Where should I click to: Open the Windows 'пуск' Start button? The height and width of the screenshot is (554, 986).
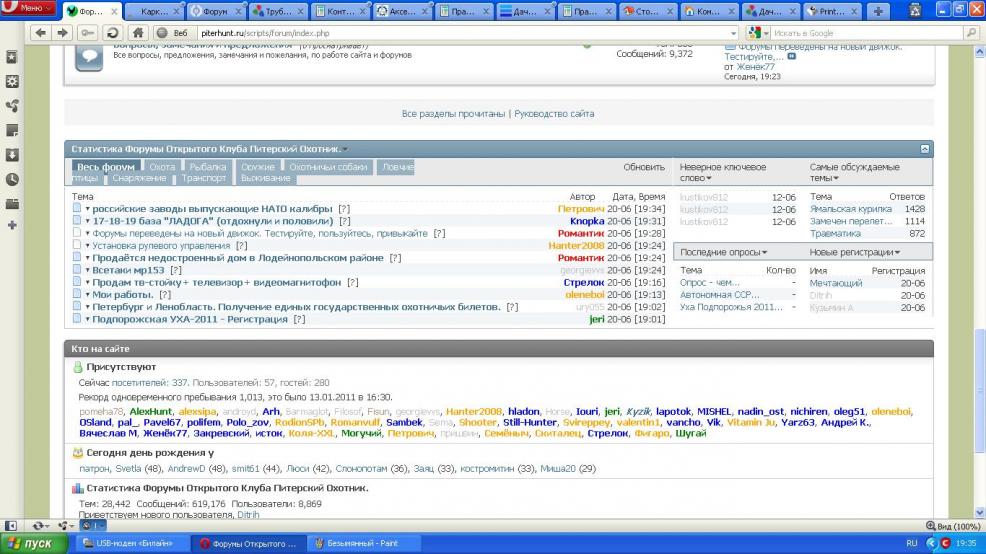tap(30, 543)
